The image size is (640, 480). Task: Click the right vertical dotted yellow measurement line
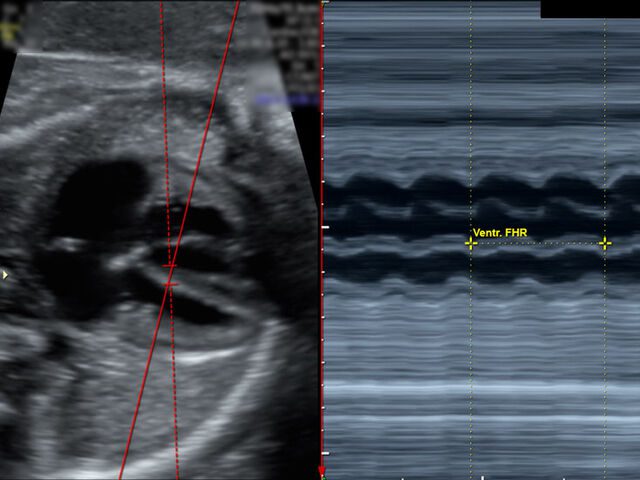pos(605,120)
